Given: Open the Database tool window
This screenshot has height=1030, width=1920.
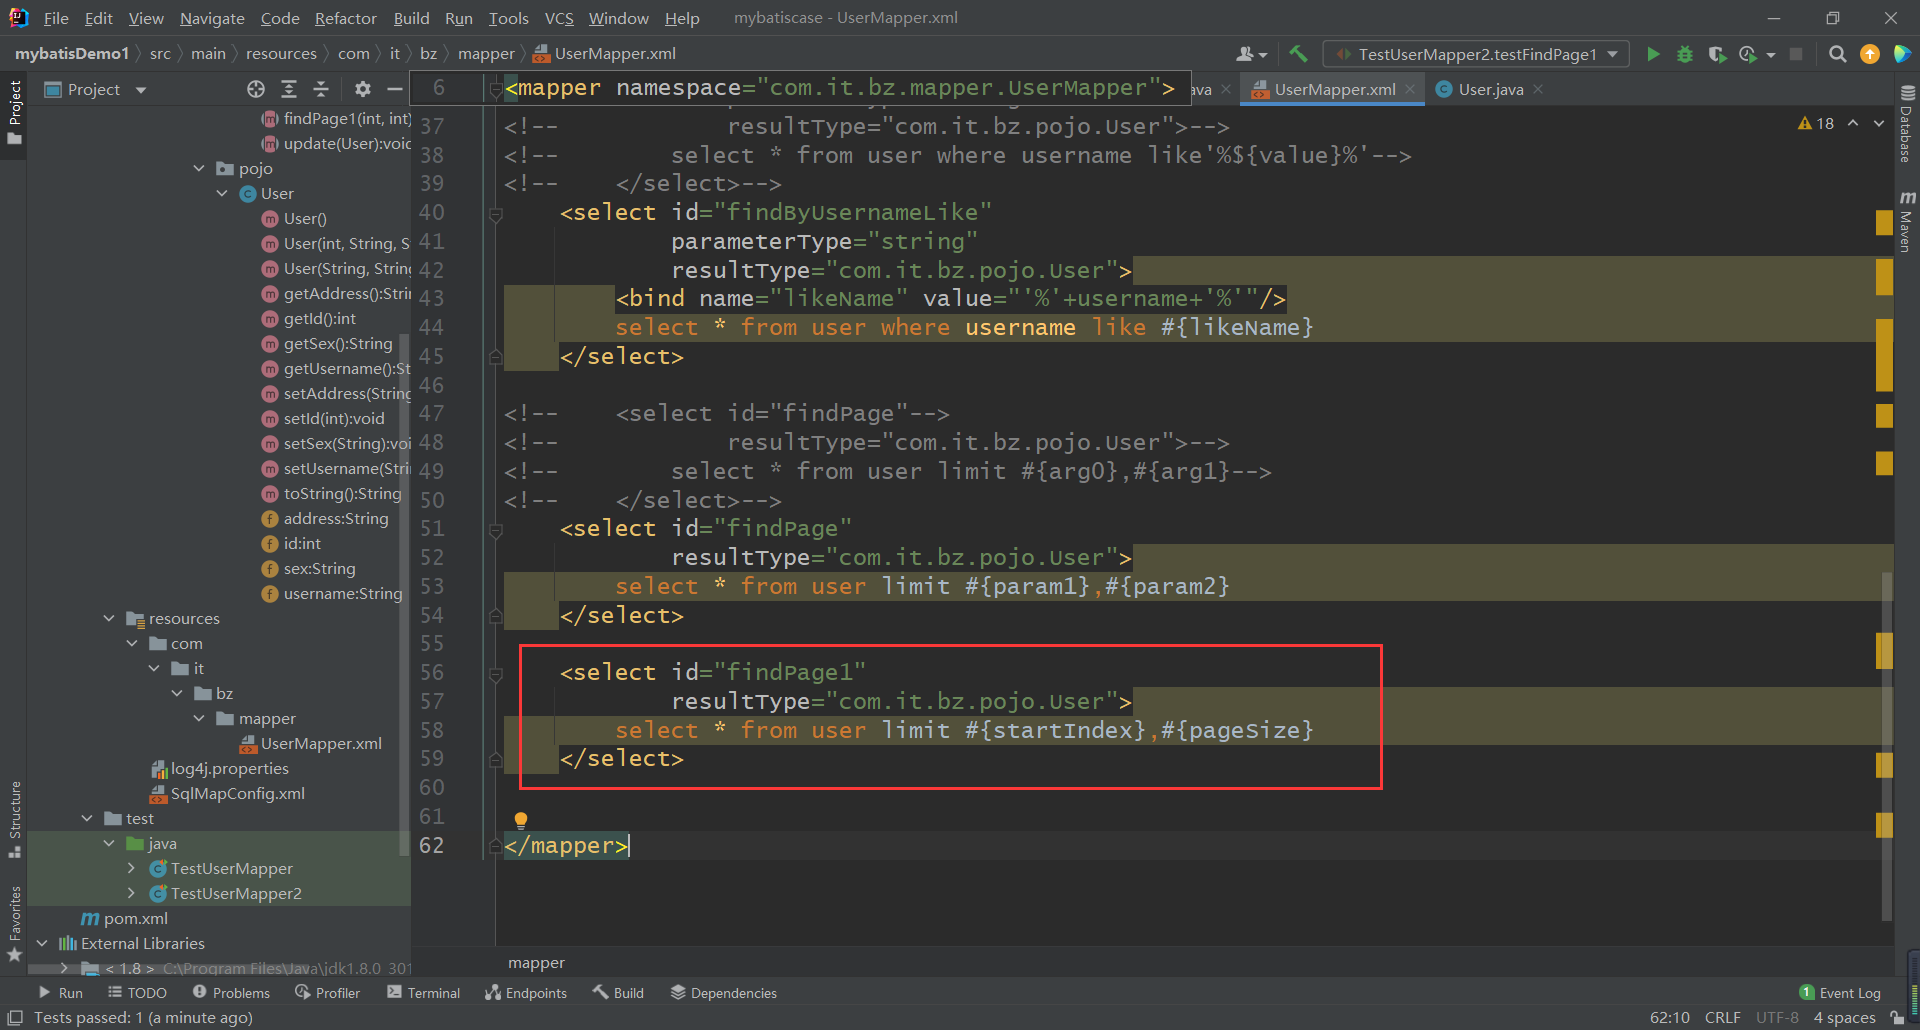Looking at the screenshot, I should click(x=1906, y=124).
